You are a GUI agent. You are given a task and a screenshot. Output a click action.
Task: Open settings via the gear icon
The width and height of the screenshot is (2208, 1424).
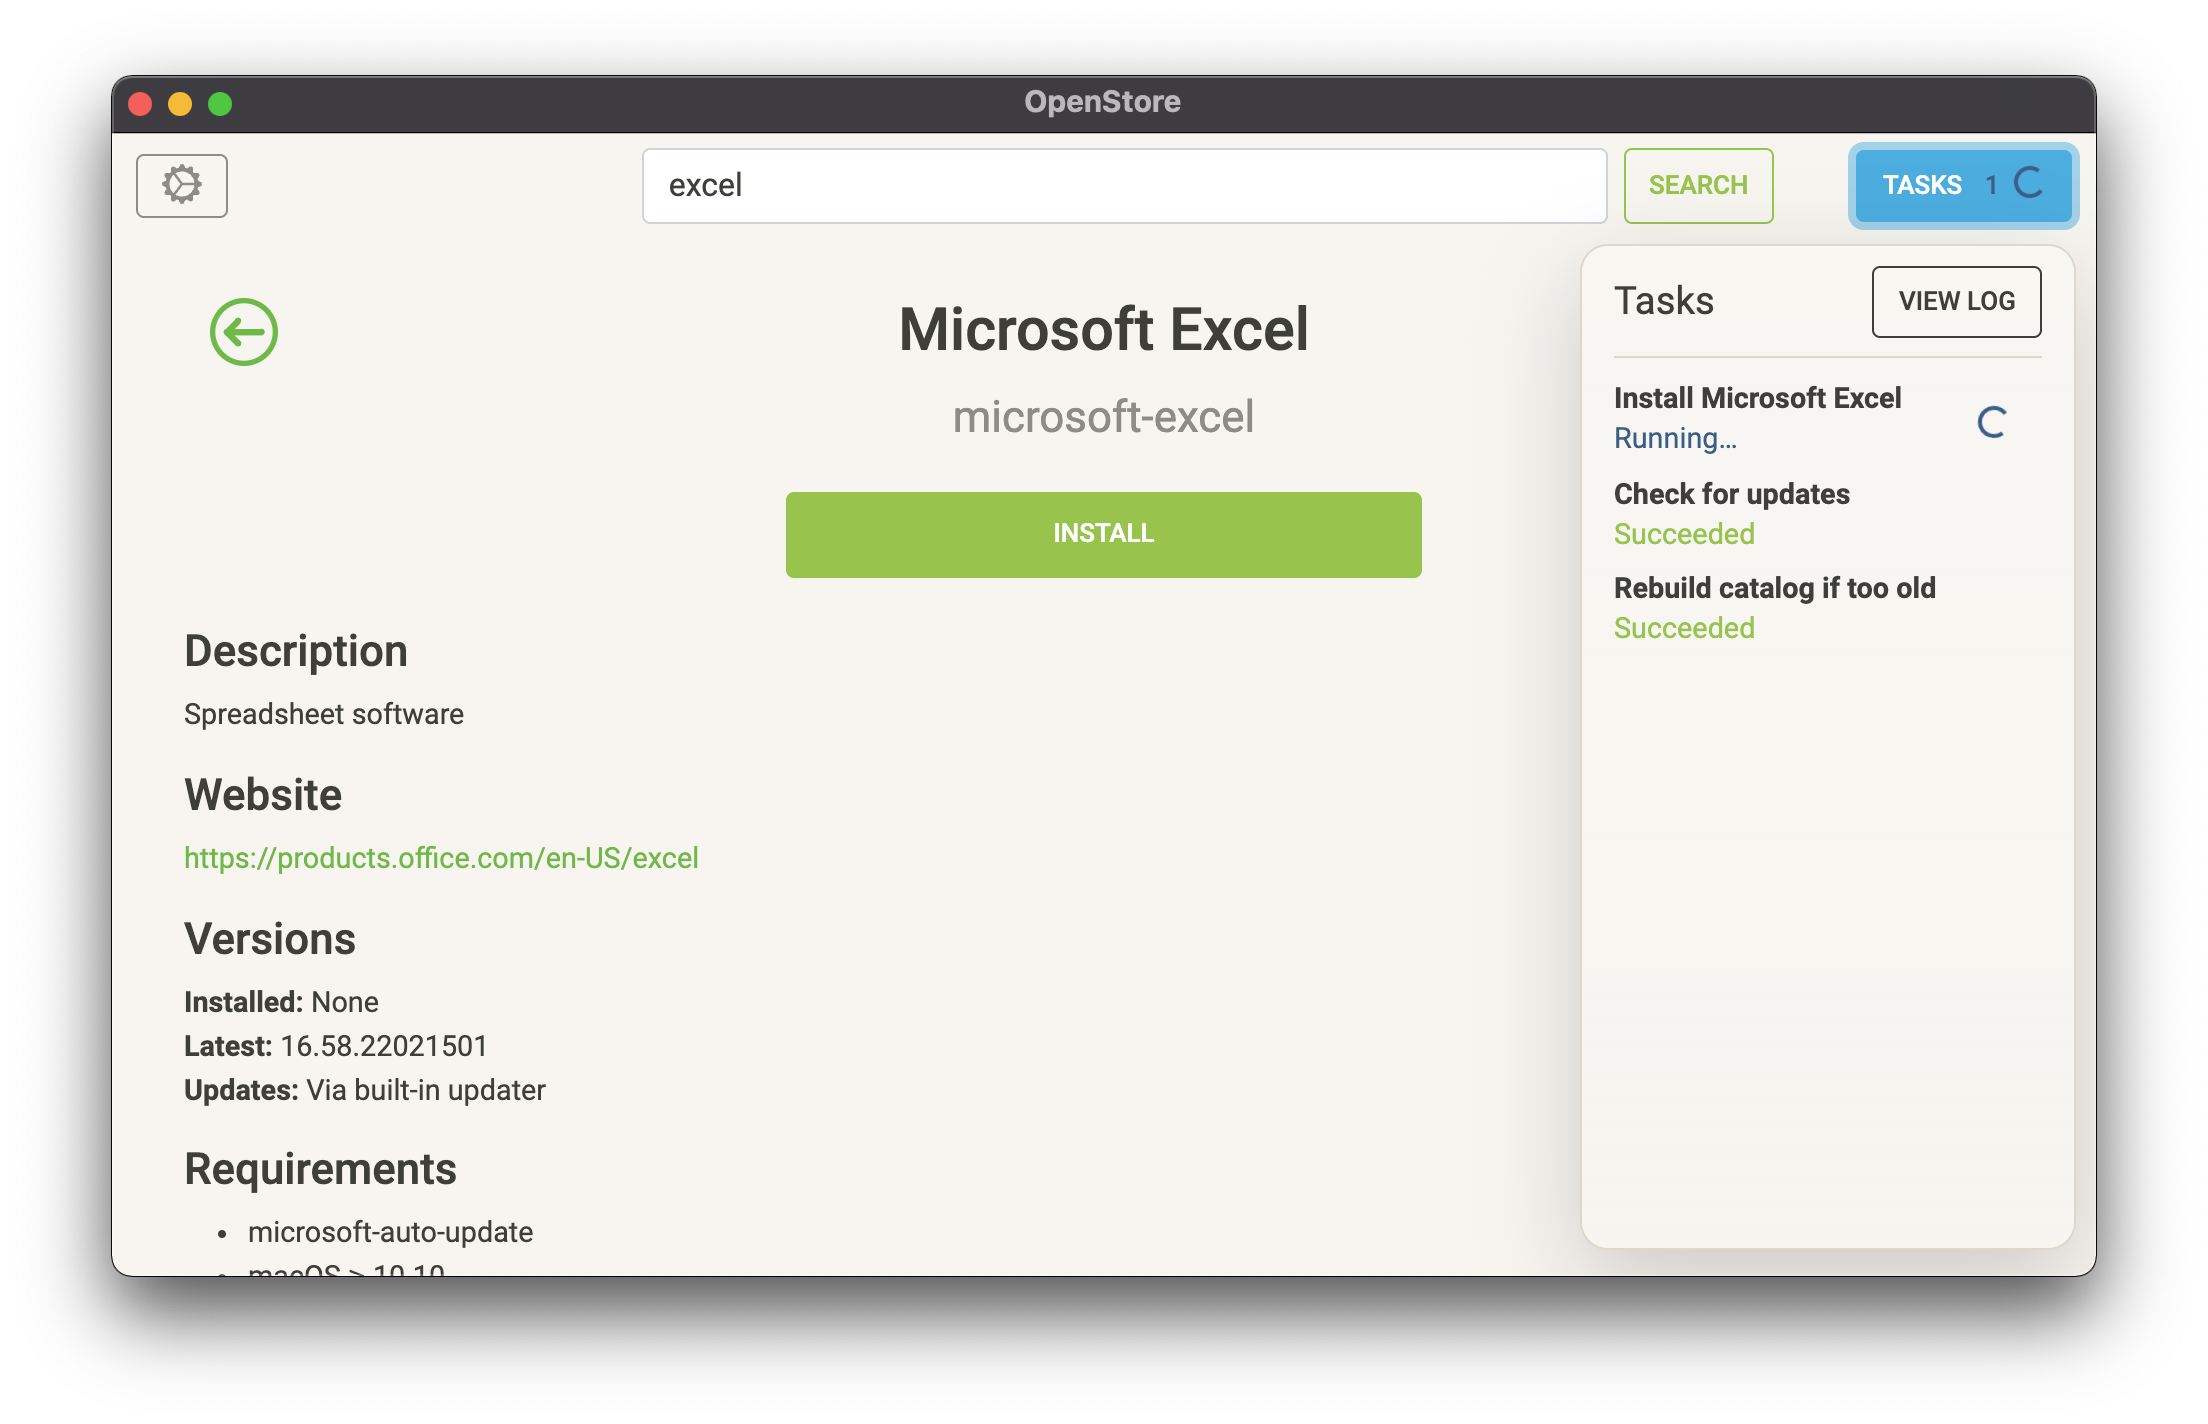182,185
